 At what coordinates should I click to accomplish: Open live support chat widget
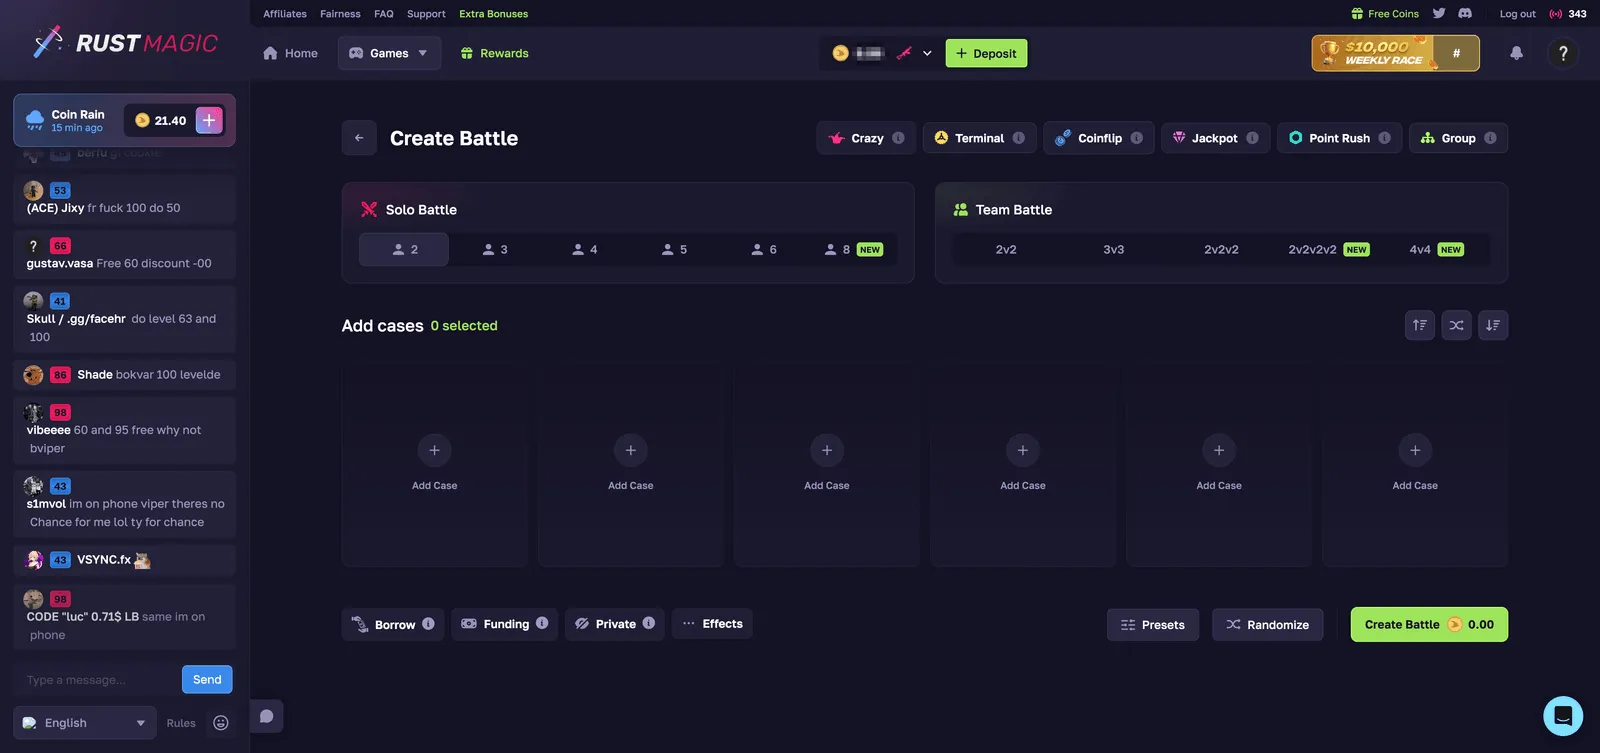pos(1563,716)
